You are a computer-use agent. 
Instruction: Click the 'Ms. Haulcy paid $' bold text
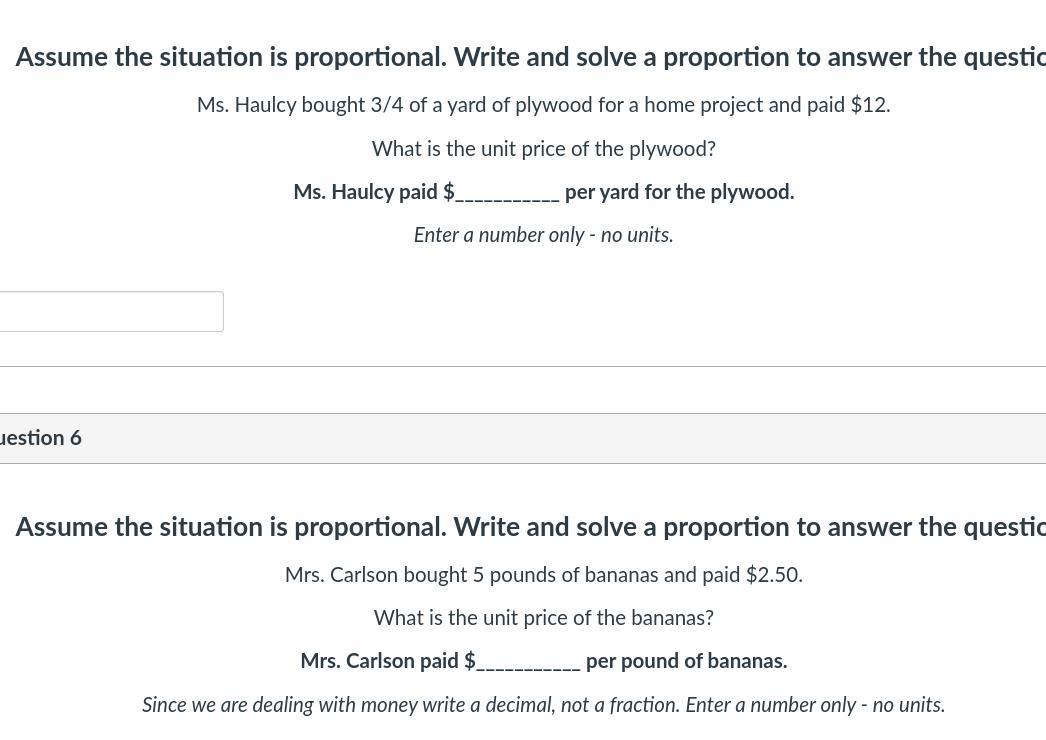(373, 192)
